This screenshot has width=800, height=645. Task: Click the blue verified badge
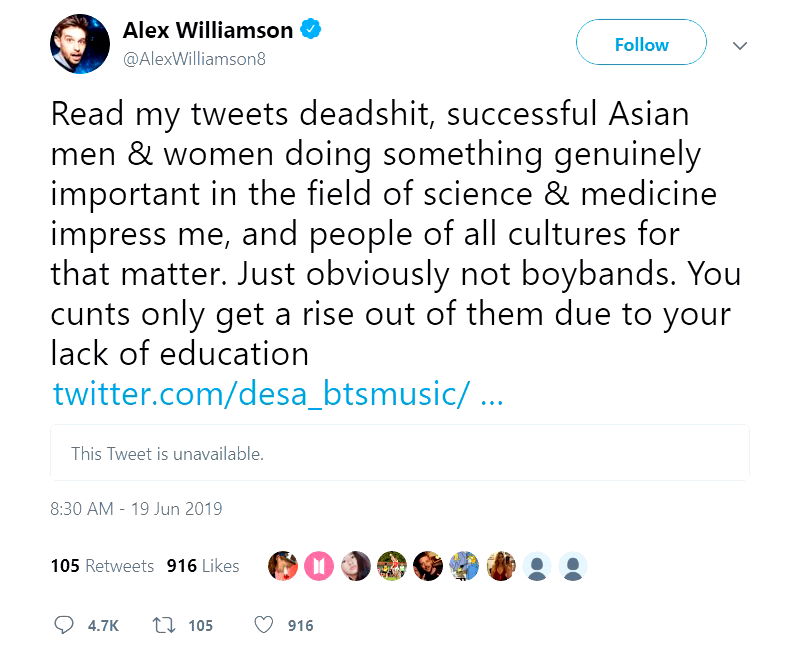tap(312, 30)
